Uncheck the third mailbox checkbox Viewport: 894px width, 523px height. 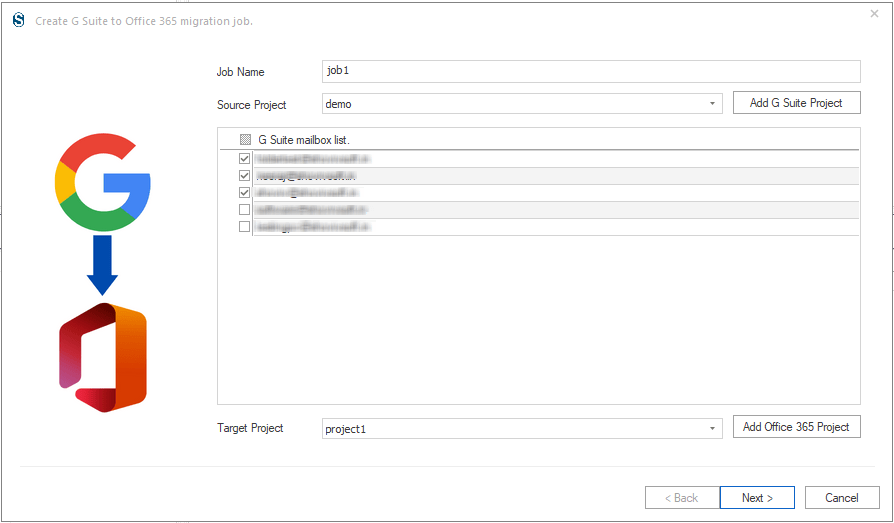coord(245,193)
